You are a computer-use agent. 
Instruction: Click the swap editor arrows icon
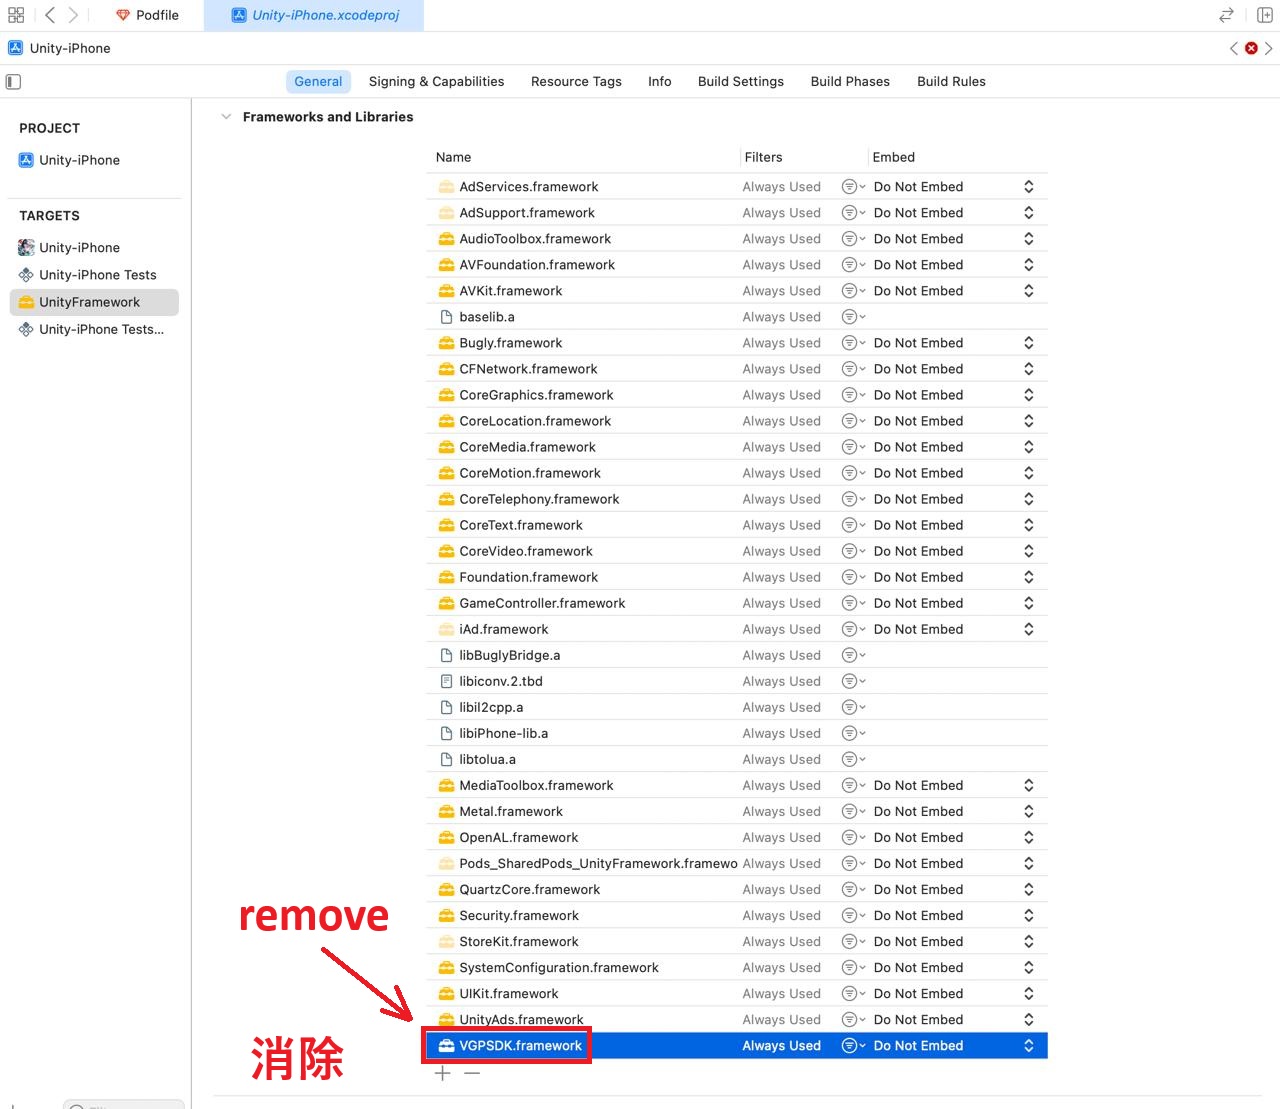tap(1226, 15)
